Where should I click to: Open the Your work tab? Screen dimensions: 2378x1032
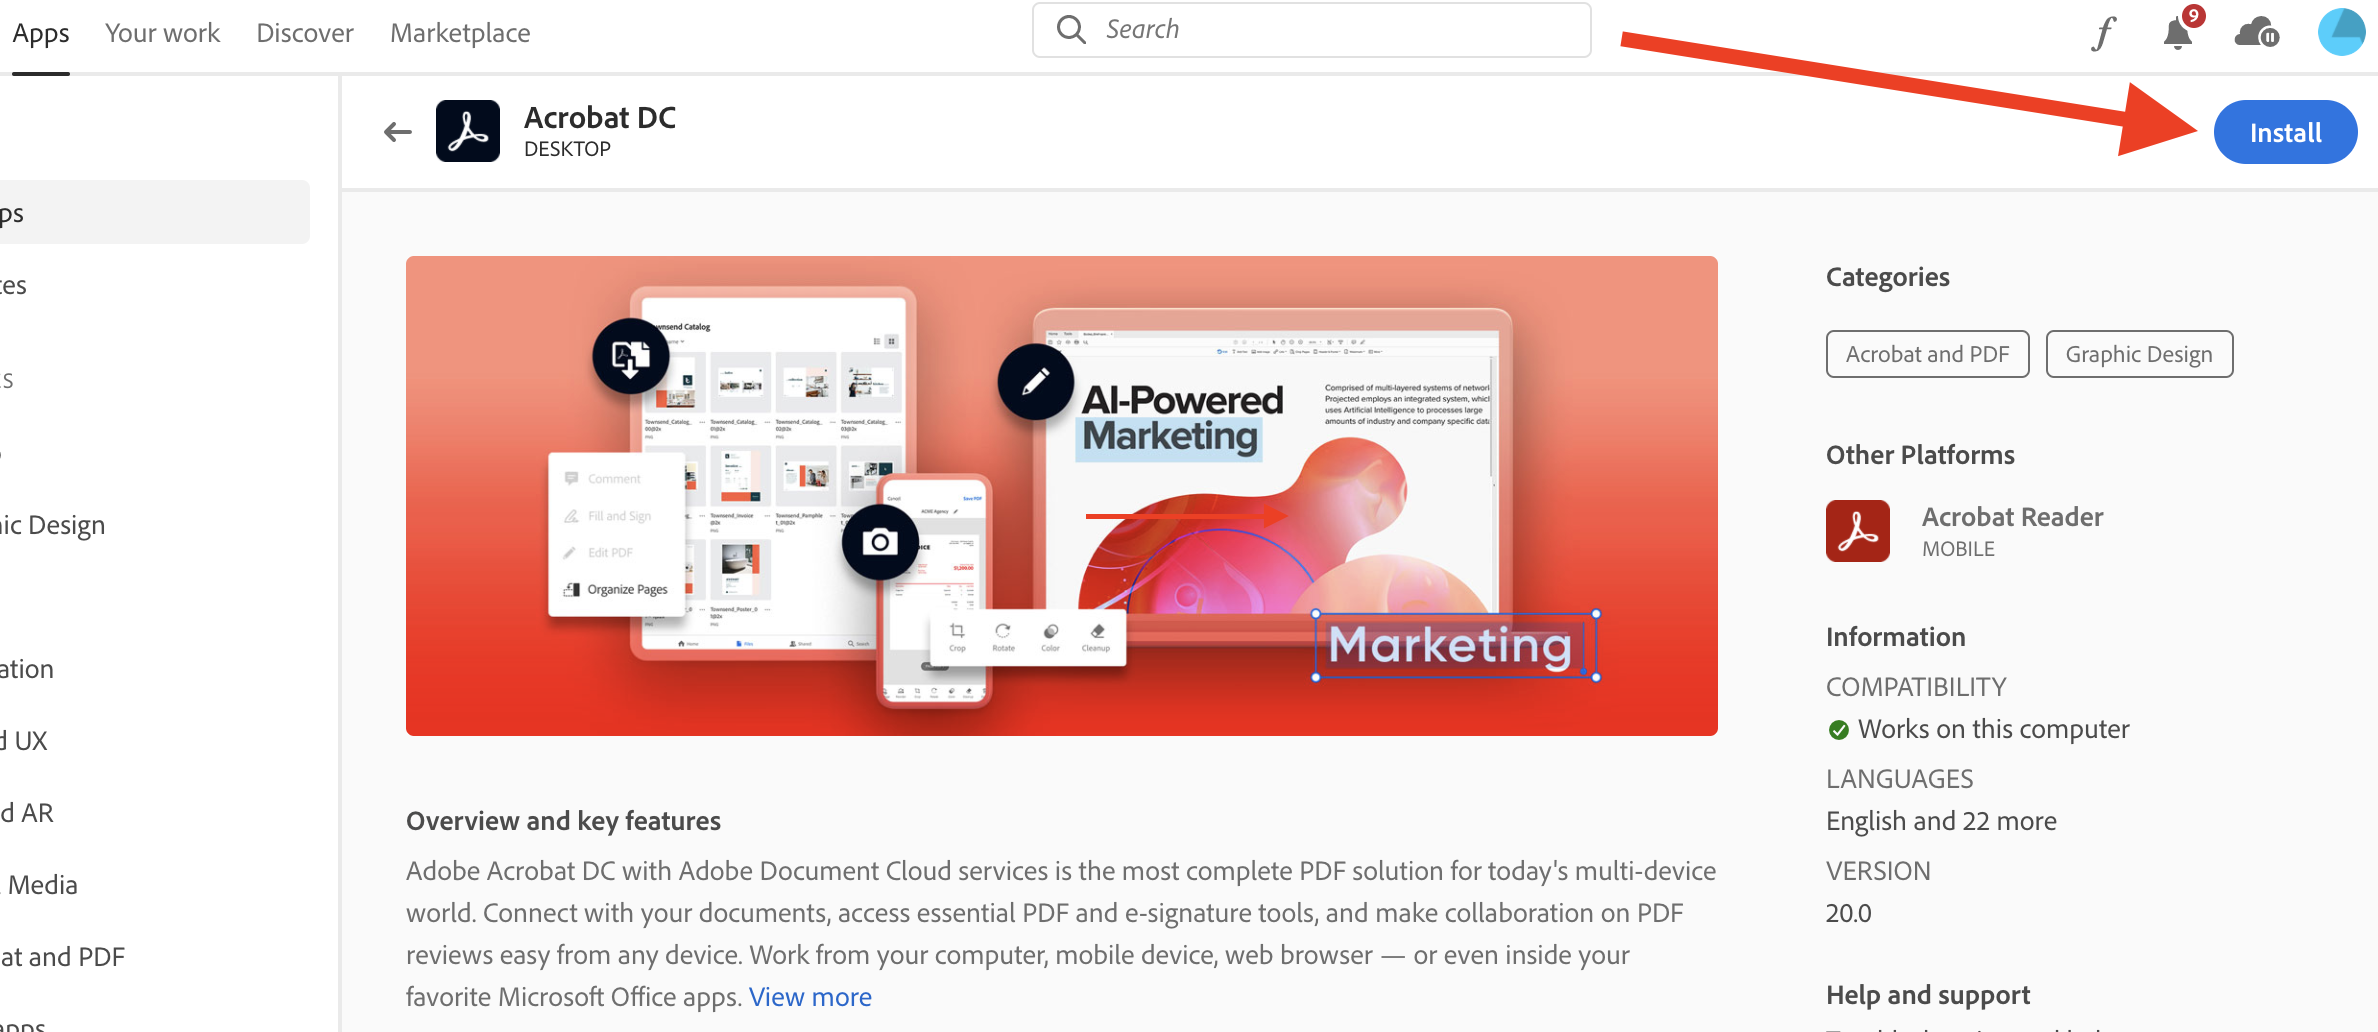162,33
